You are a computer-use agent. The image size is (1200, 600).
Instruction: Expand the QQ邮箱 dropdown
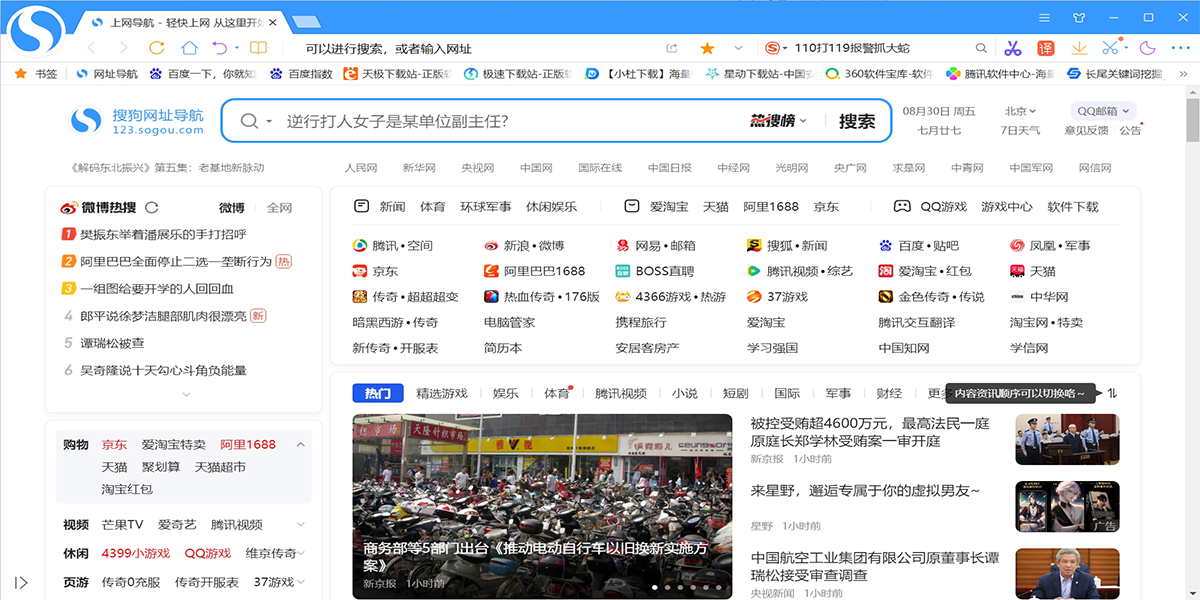[x=1105, y=111]
